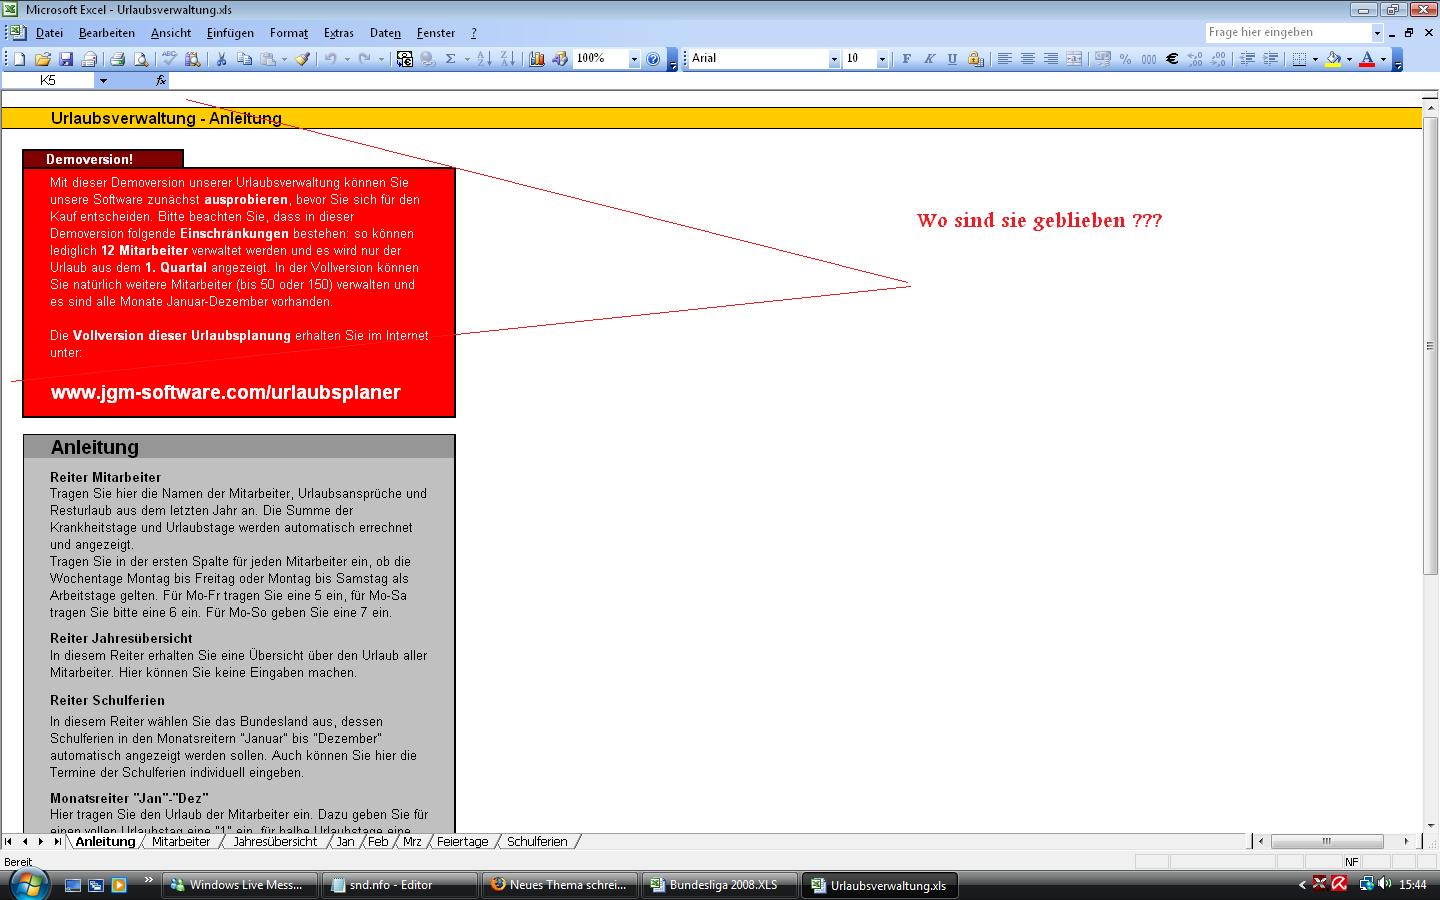The image size is (1440, 900).
Task: Toggle underline formatting (U button)
Action: click(x=952, y=59)
